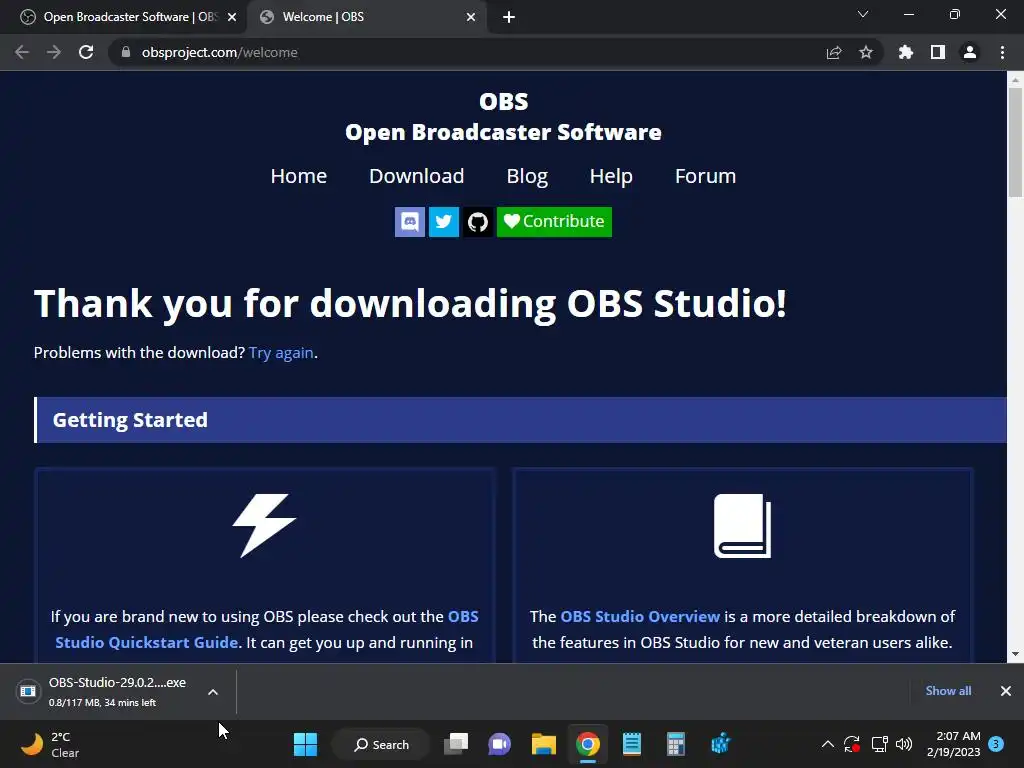The image size is (1024, 768).
Task: Open the Calculator taskbar icon
Action: pyautogui.click(x=675, y=744)
